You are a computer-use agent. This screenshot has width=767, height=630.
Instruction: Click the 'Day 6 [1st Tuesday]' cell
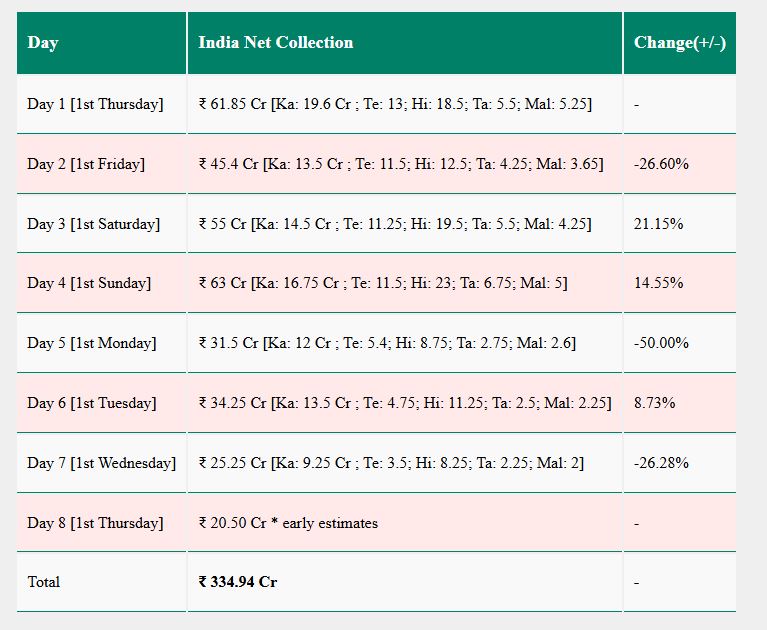point(91,403)
